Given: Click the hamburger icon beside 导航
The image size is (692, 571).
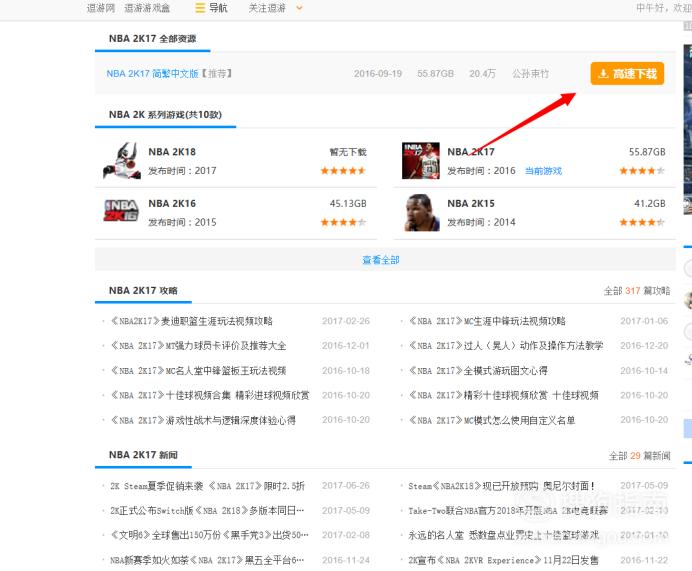Looking at the screenshot, I should coord(200,8).
